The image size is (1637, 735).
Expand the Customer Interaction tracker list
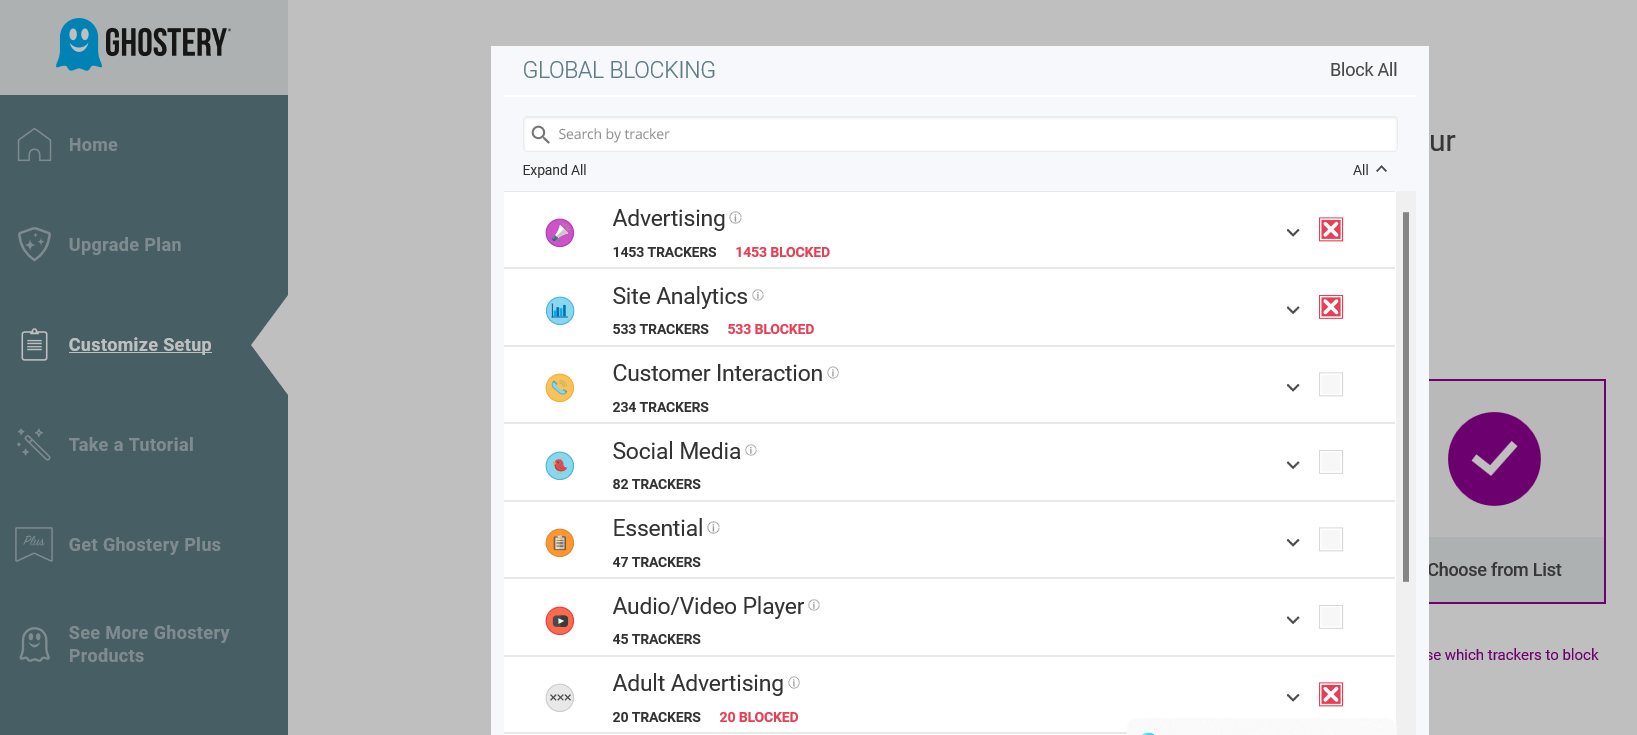coord(1293,388)
